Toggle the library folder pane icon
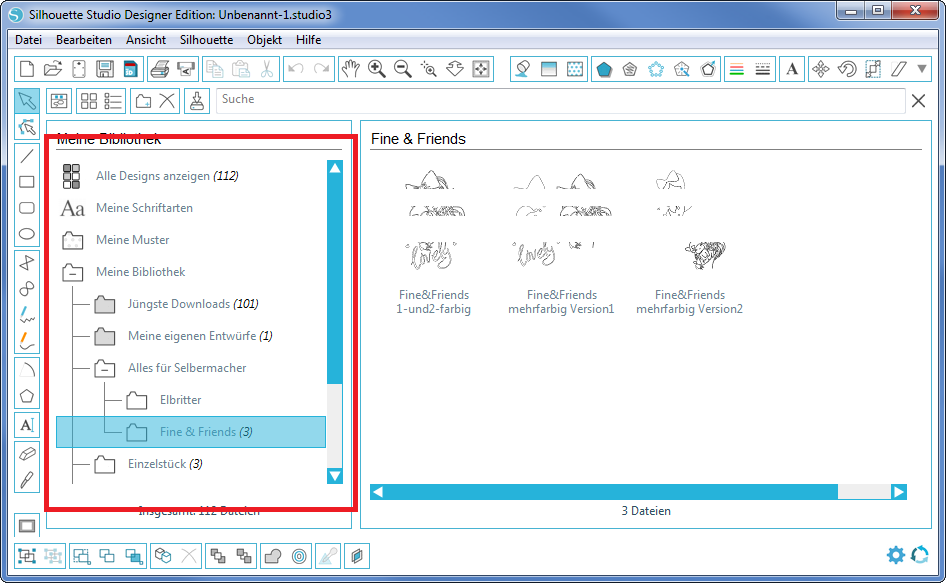946x583 pixels. point(58,101)
